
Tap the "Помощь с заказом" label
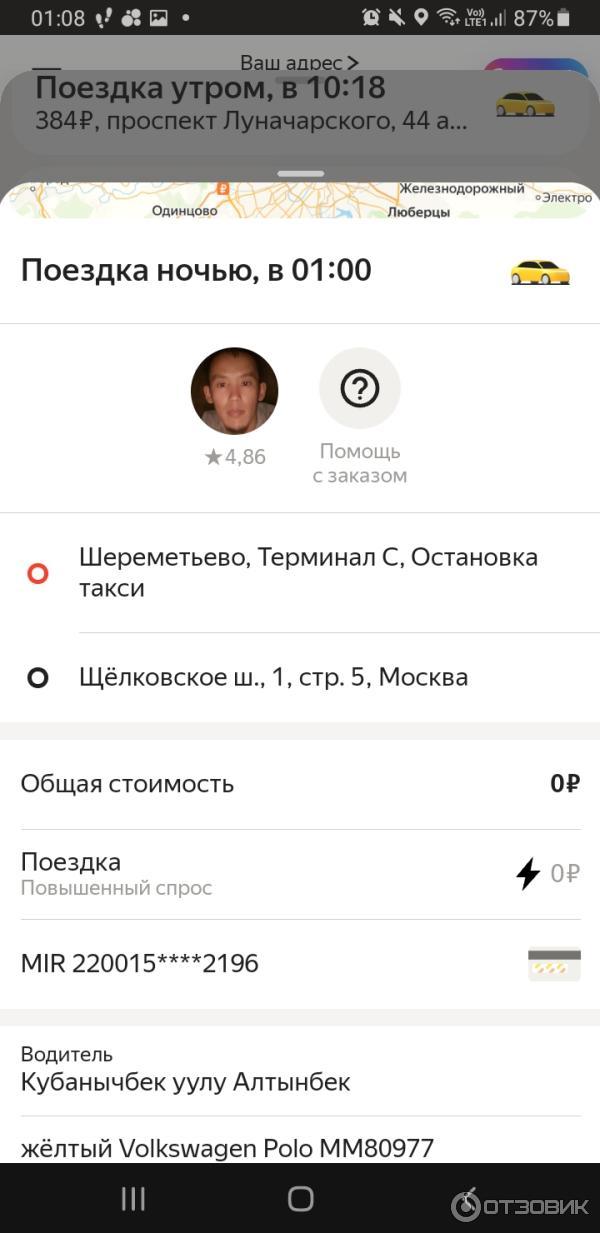pos(360,464)
